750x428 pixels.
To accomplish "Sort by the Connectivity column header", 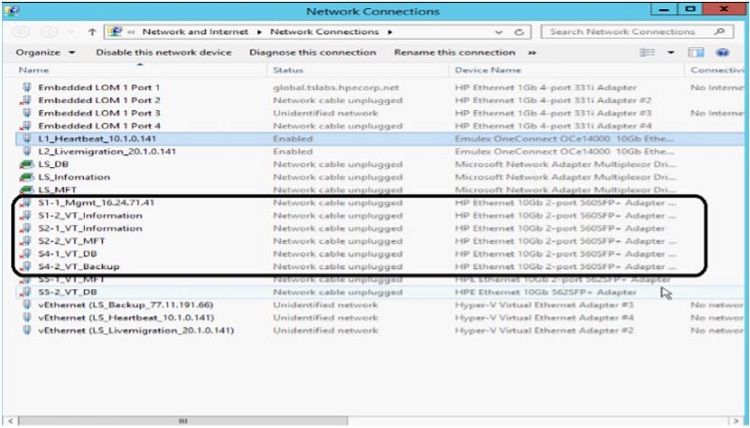I will [x=717, y=70].
